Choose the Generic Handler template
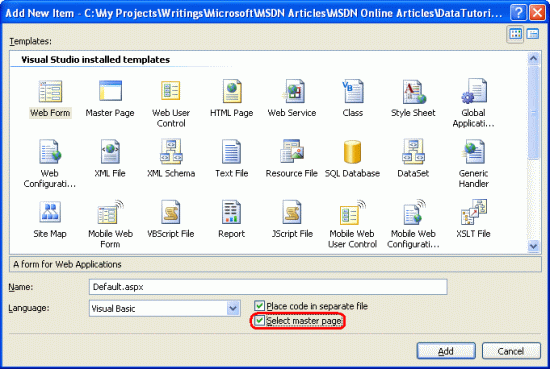Screen dimensions: 550x369 pos(473,163)
